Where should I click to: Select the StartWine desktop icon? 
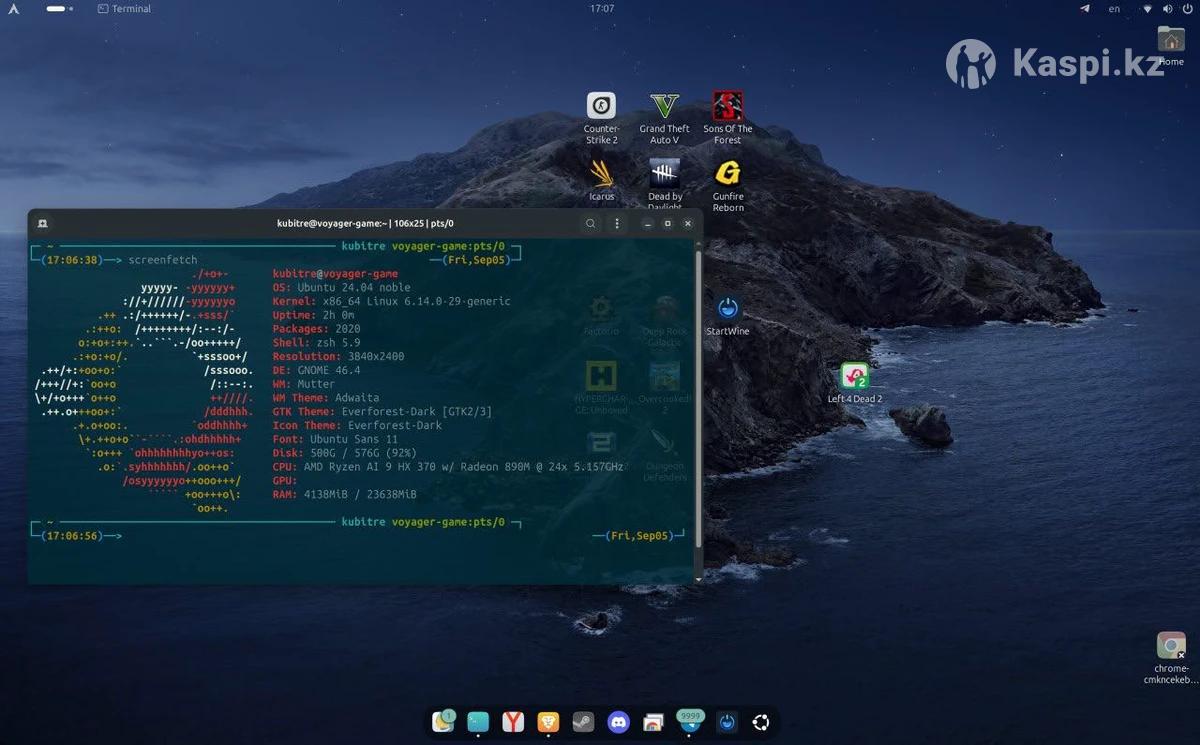727,309
